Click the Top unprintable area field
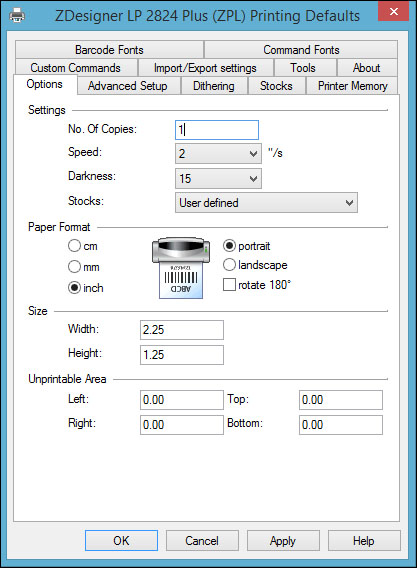This screenshot has height=568, width=417. coord(341,400)
